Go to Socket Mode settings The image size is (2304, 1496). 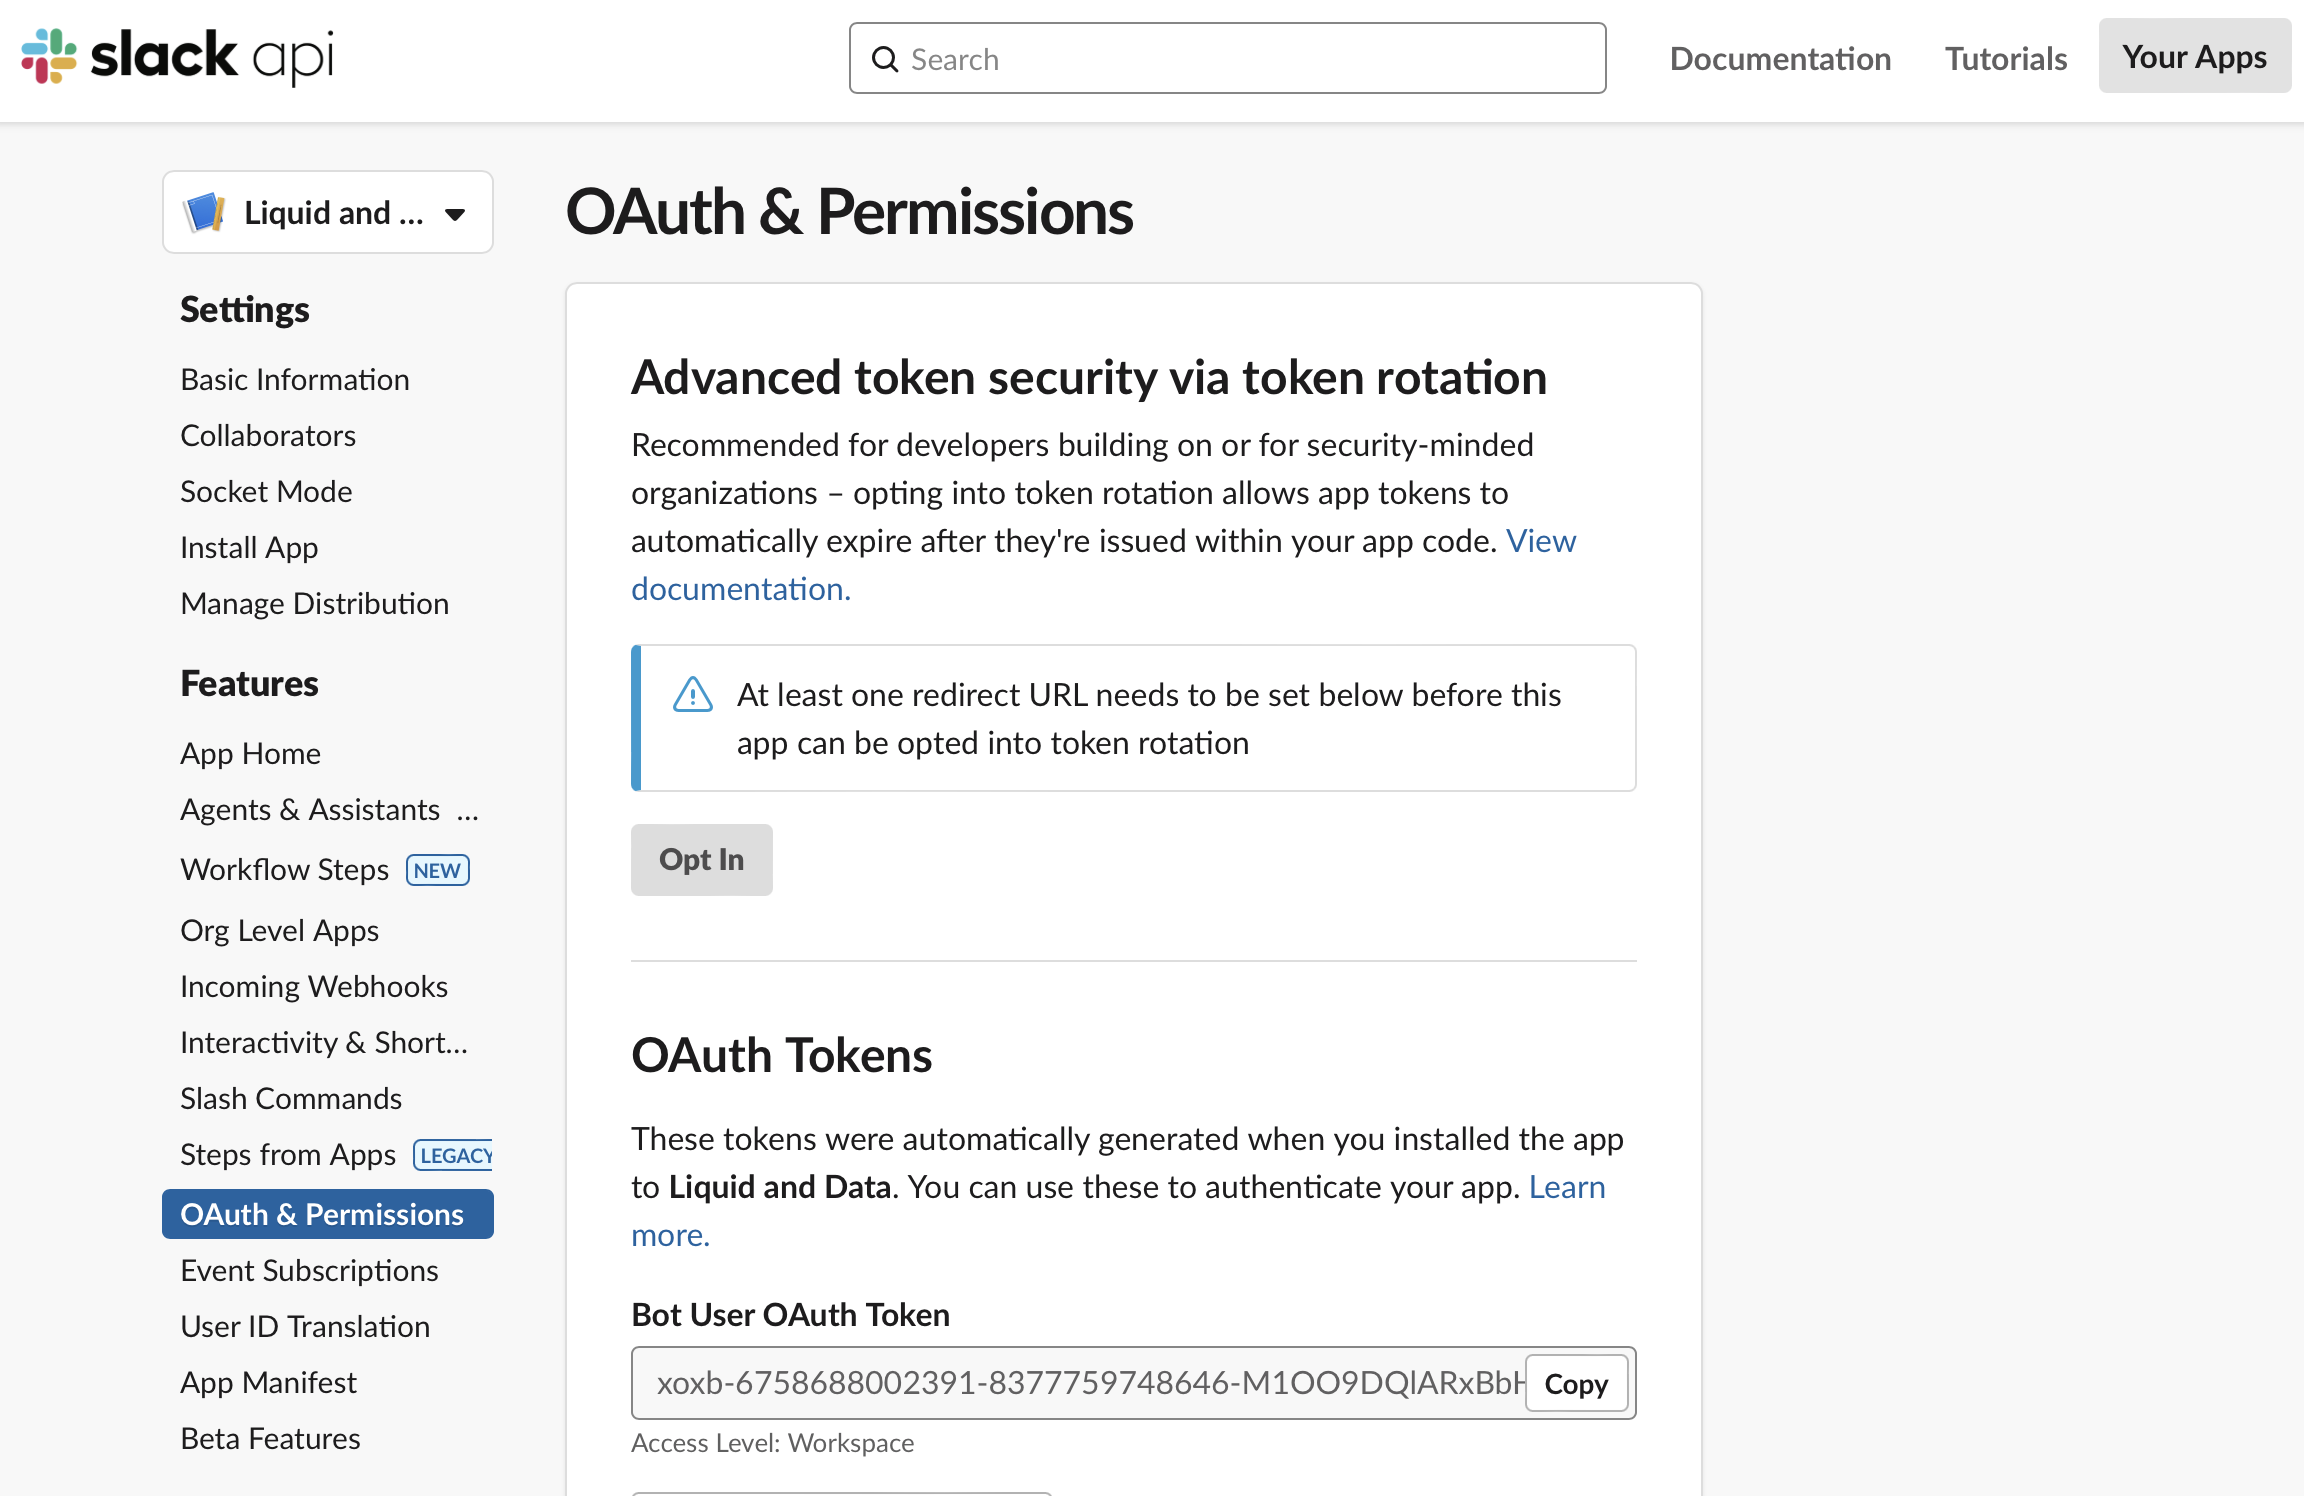[266, 491]
